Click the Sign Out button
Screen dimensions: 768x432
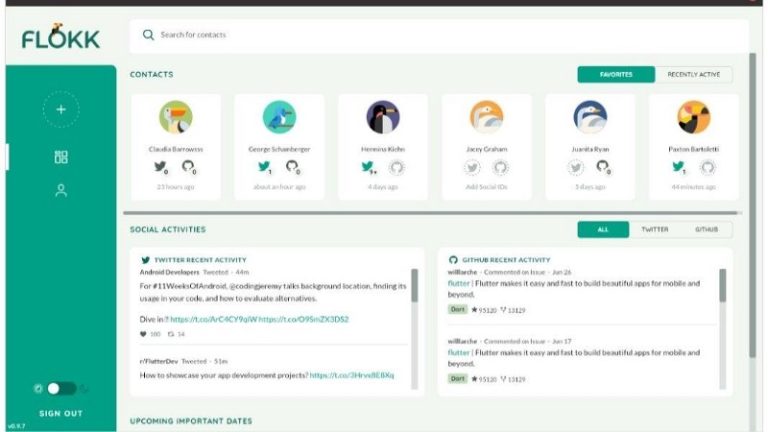tap(60, 413)
